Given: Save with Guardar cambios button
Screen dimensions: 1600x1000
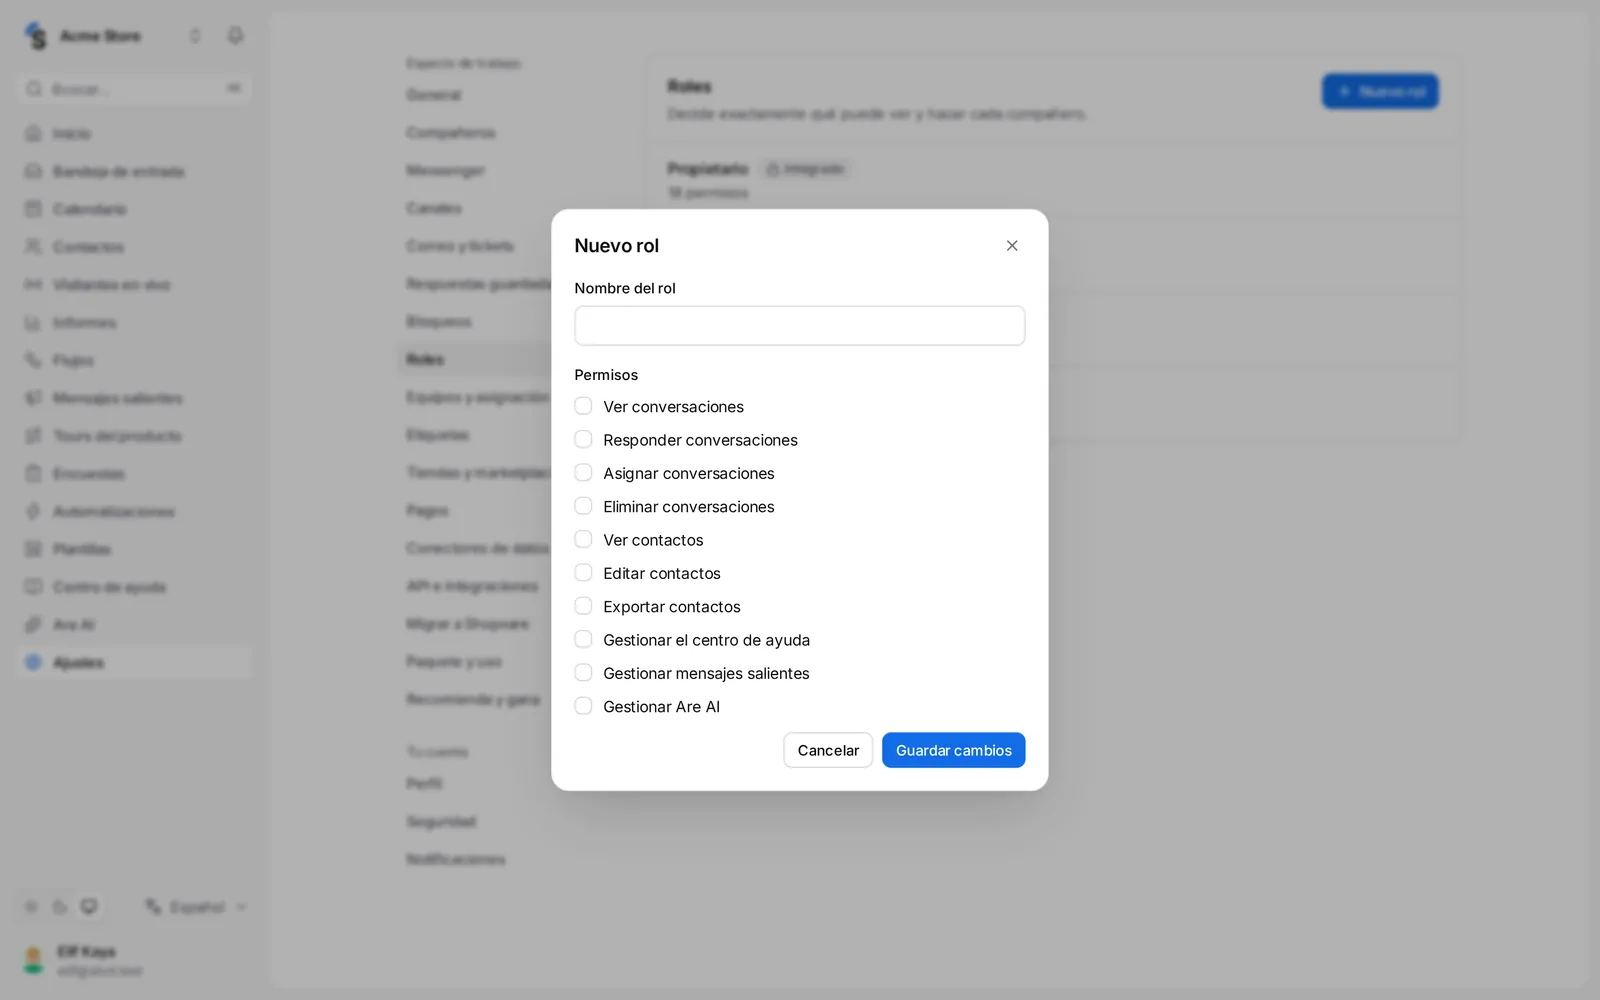Looking at the screenshot, I should point(953,750).
